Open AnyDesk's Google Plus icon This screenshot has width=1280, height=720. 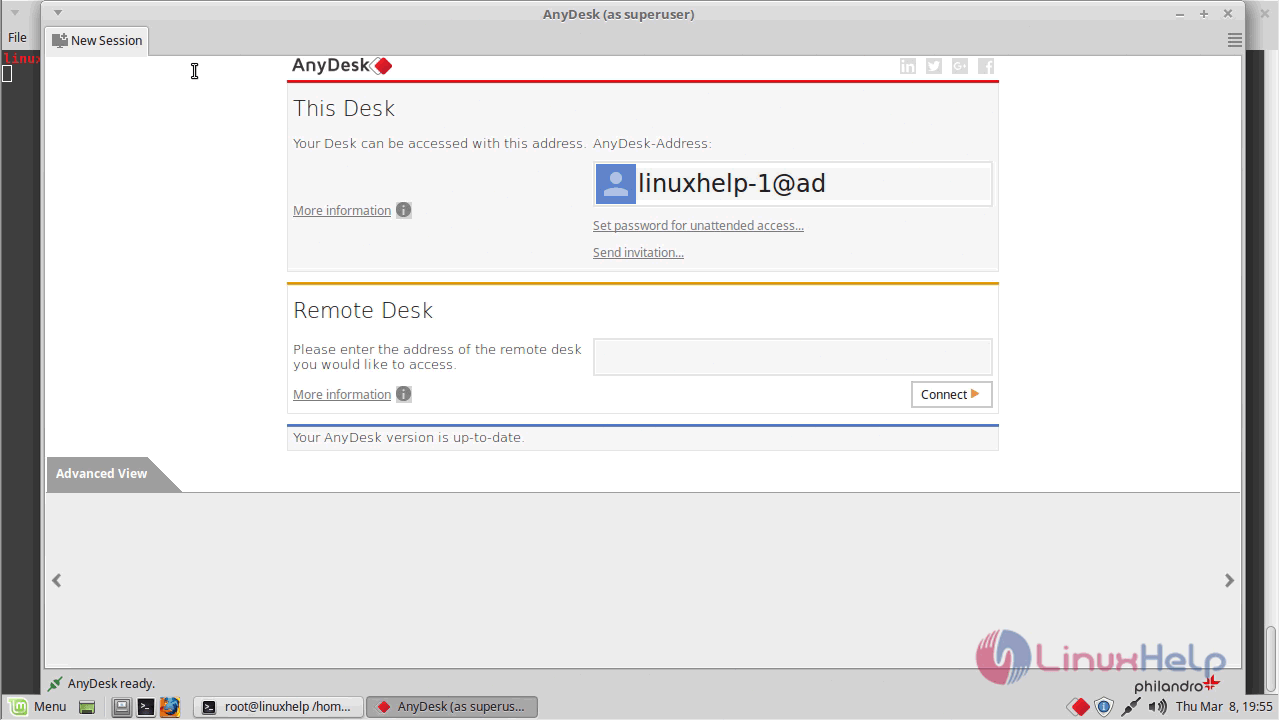960,66
